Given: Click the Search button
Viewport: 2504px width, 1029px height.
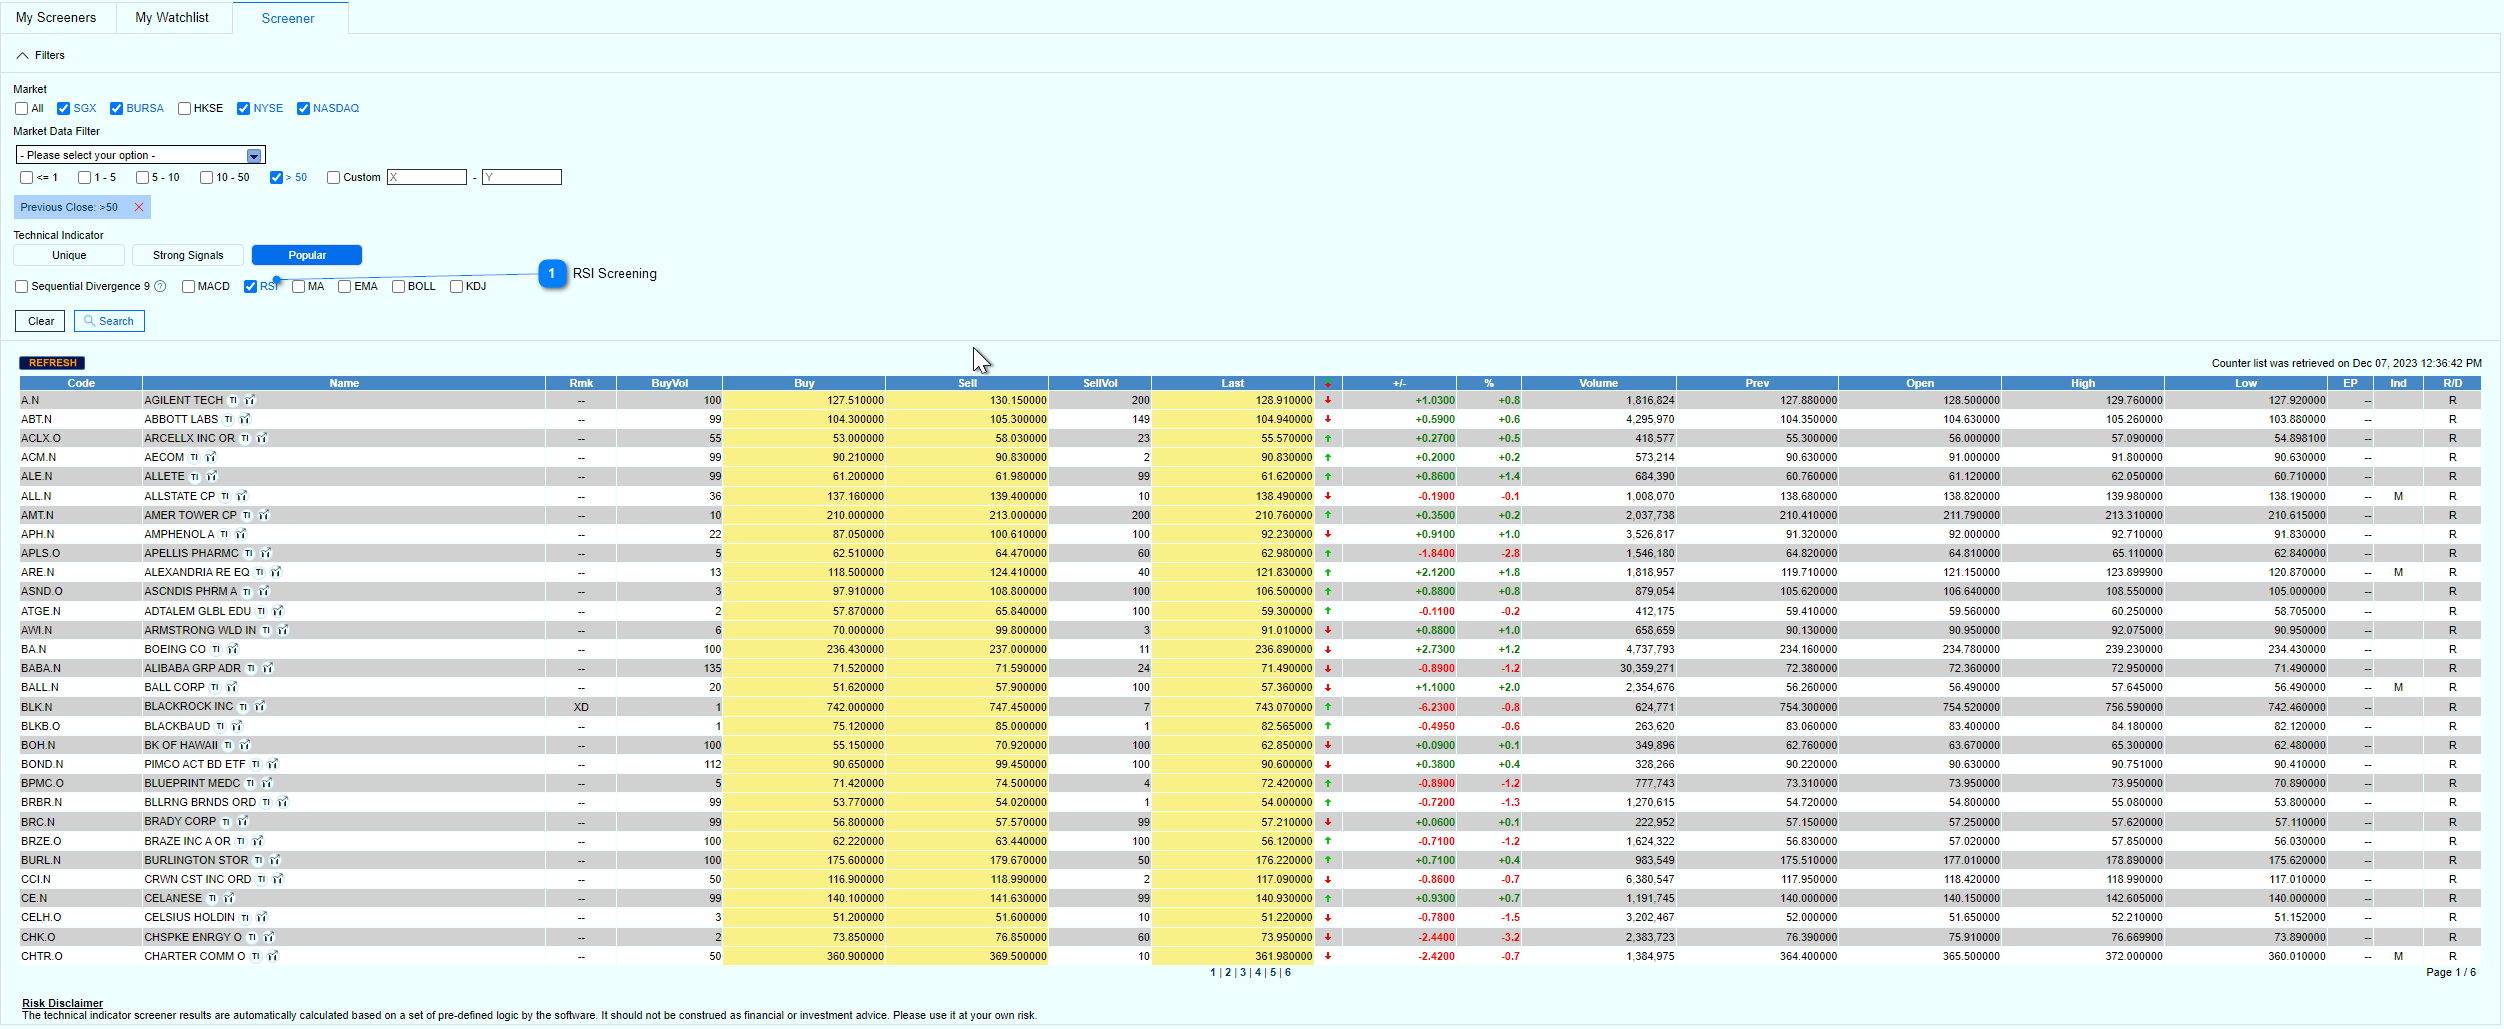Looking at the screenshot, I should (109, 321).
